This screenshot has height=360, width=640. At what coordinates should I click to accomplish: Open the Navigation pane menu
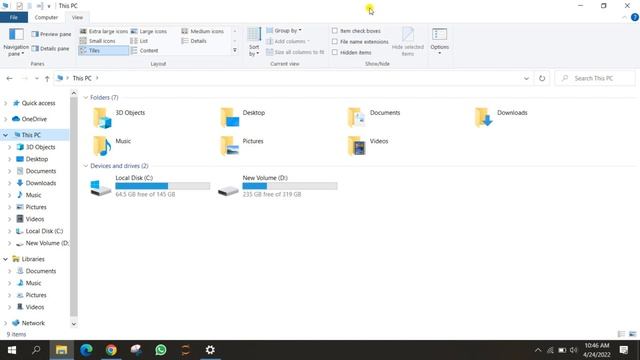[16, 42]
